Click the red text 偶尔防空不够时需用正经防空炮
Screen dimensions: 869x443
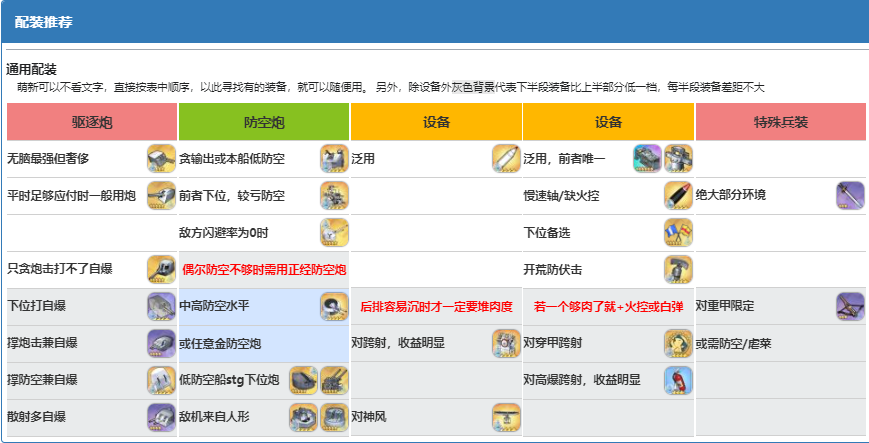click(x=264, y=270)
